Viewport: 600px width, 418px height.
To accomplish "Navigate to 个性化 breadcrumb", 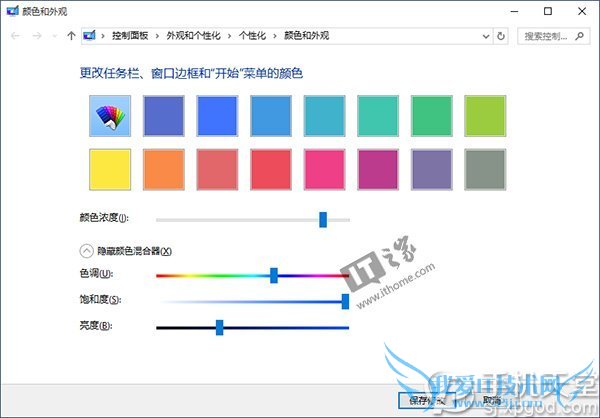I will pos(252,36).
